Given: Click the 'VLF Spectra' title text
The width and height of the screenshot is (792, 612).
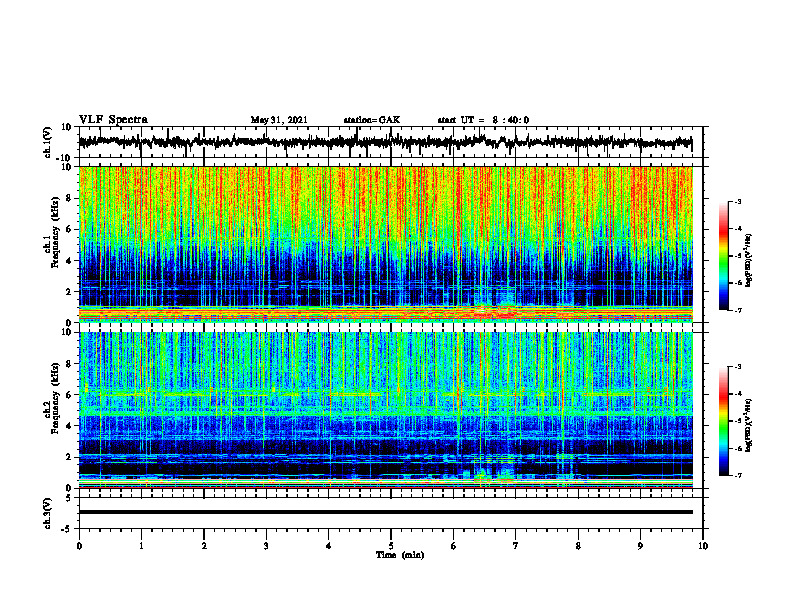Looking at the screenshot, I should 113,120.
